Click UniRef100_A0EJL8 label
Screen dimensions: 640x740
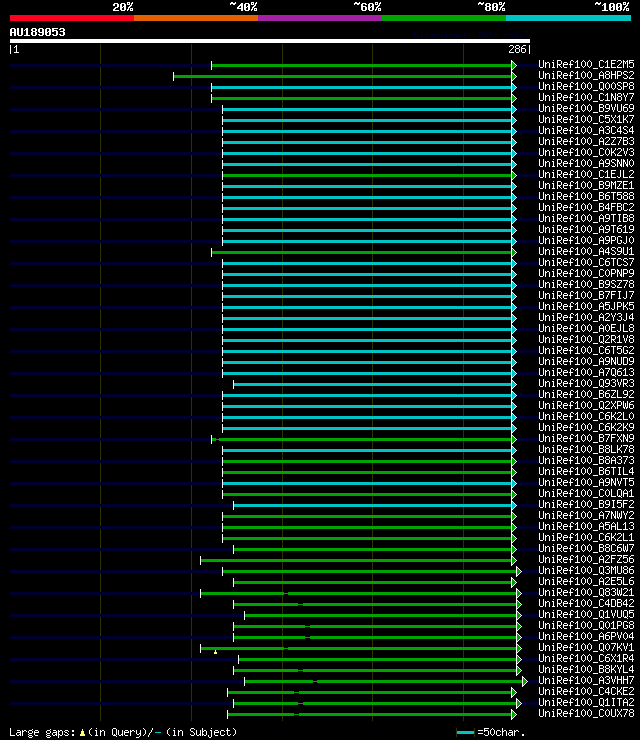586,328
